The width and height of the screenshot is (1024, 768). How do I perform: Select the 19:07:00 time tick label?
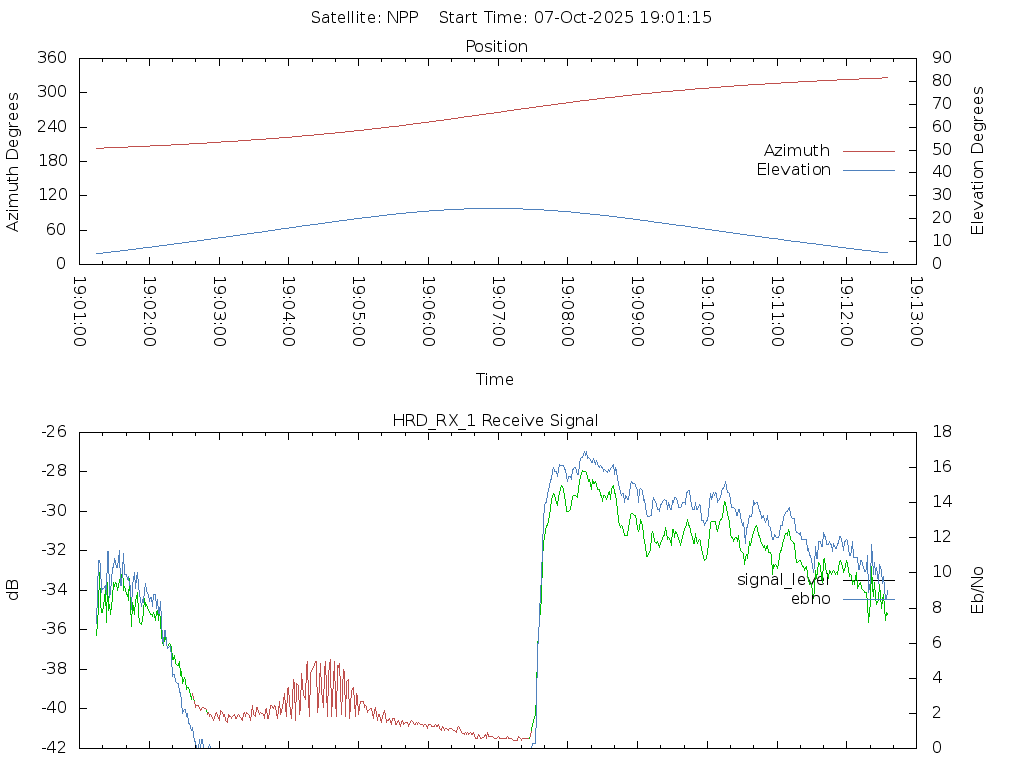pyautogui.click(x=498, y=312)
